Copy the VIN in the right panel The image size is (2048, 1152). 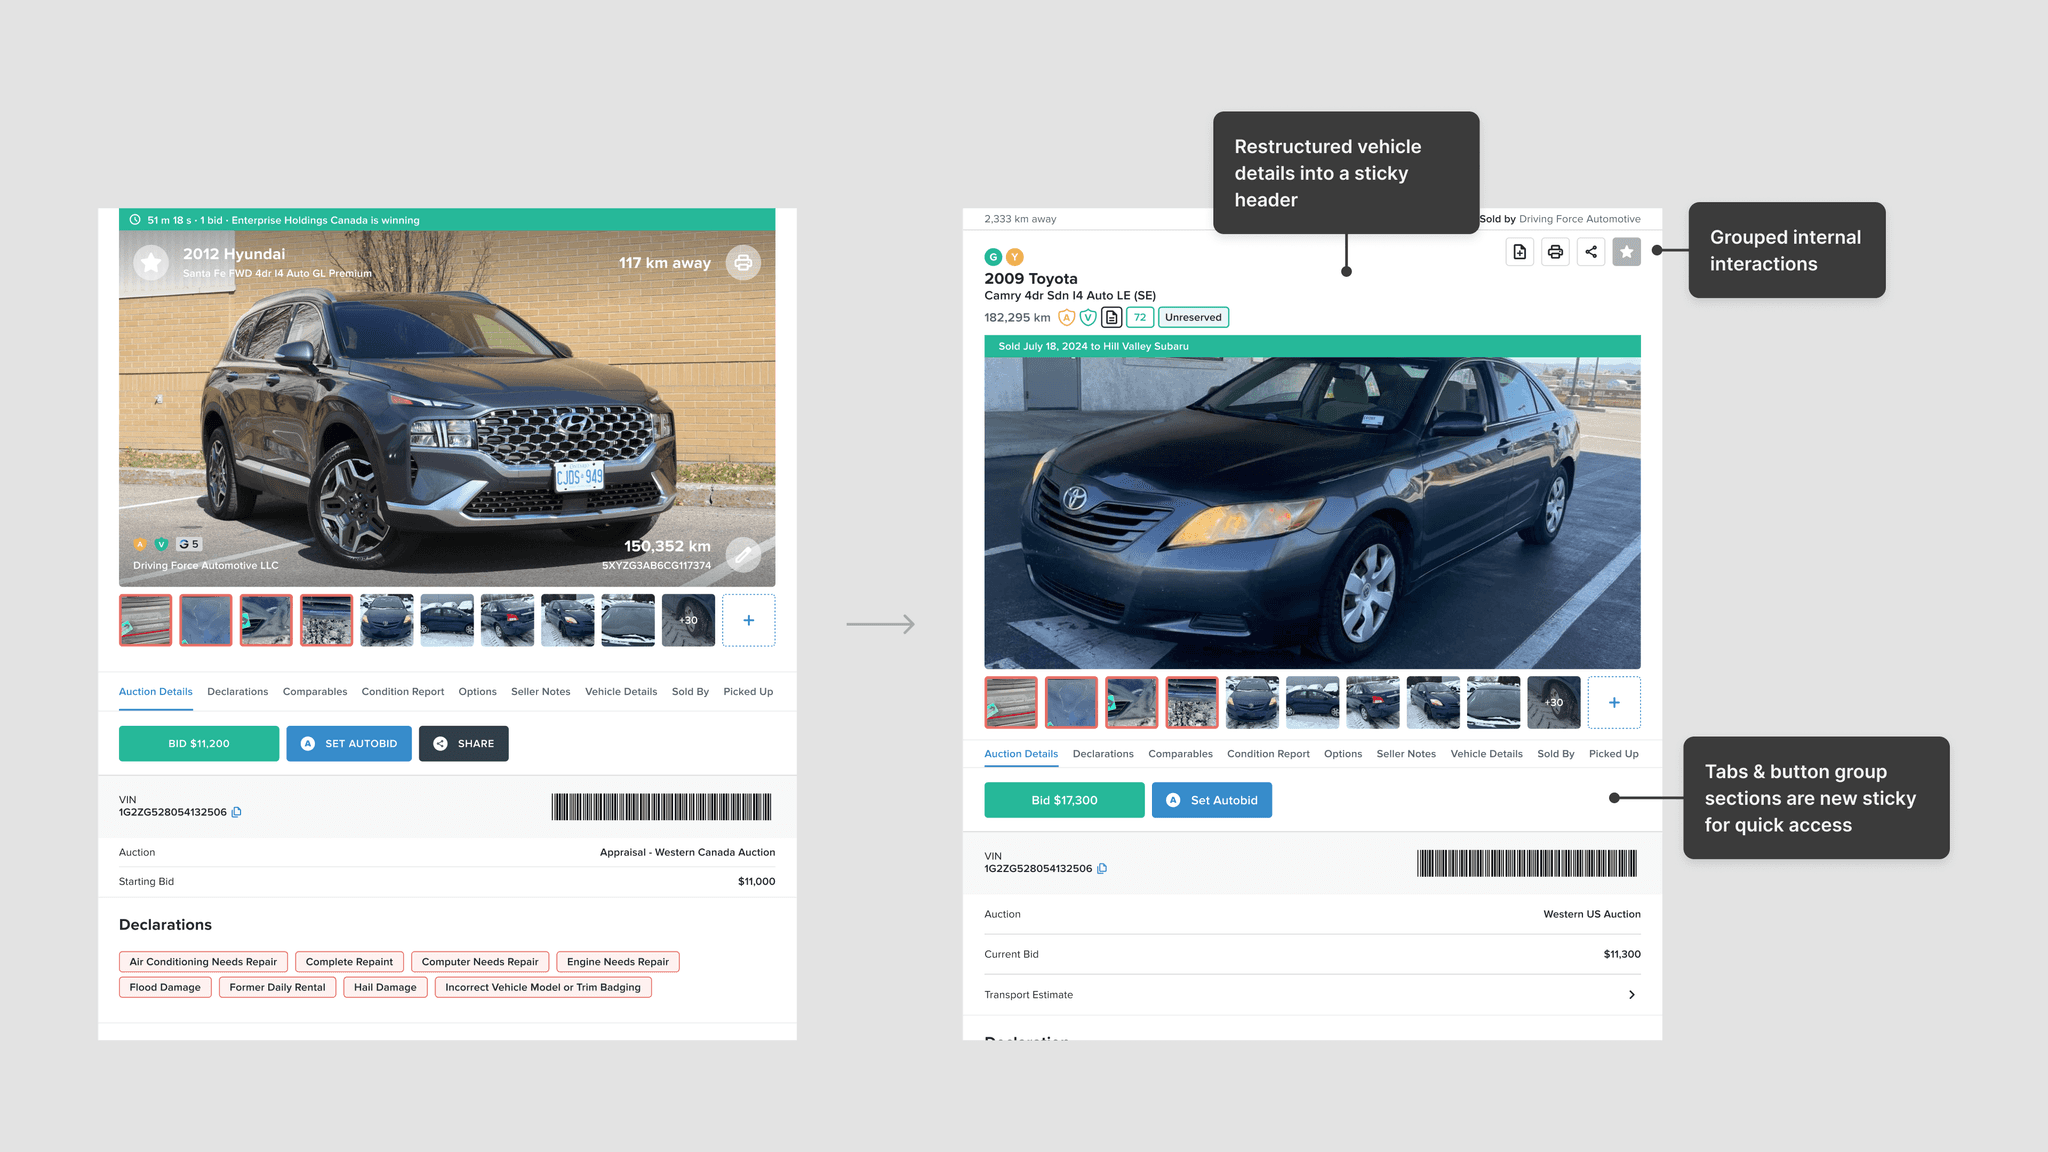[x=1102, y=868]
